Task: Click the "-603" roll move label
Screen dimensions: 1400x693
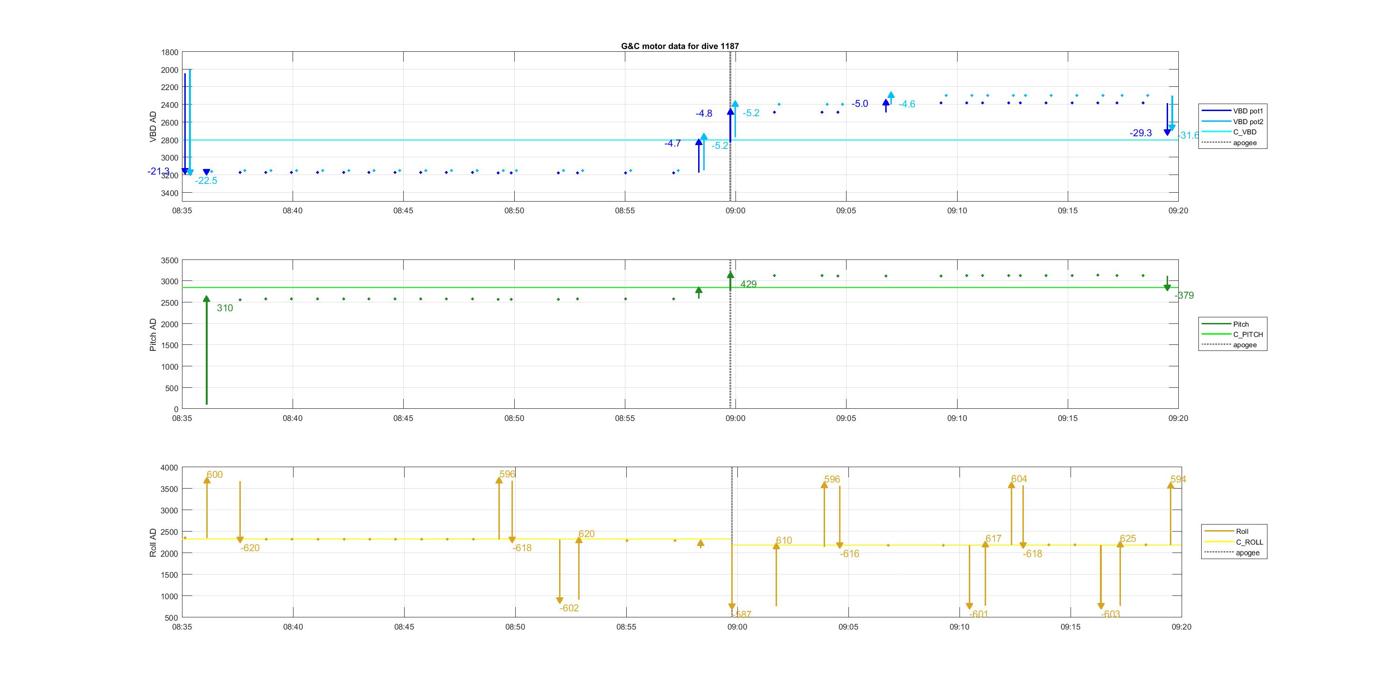Action: tap(1110, 615)
